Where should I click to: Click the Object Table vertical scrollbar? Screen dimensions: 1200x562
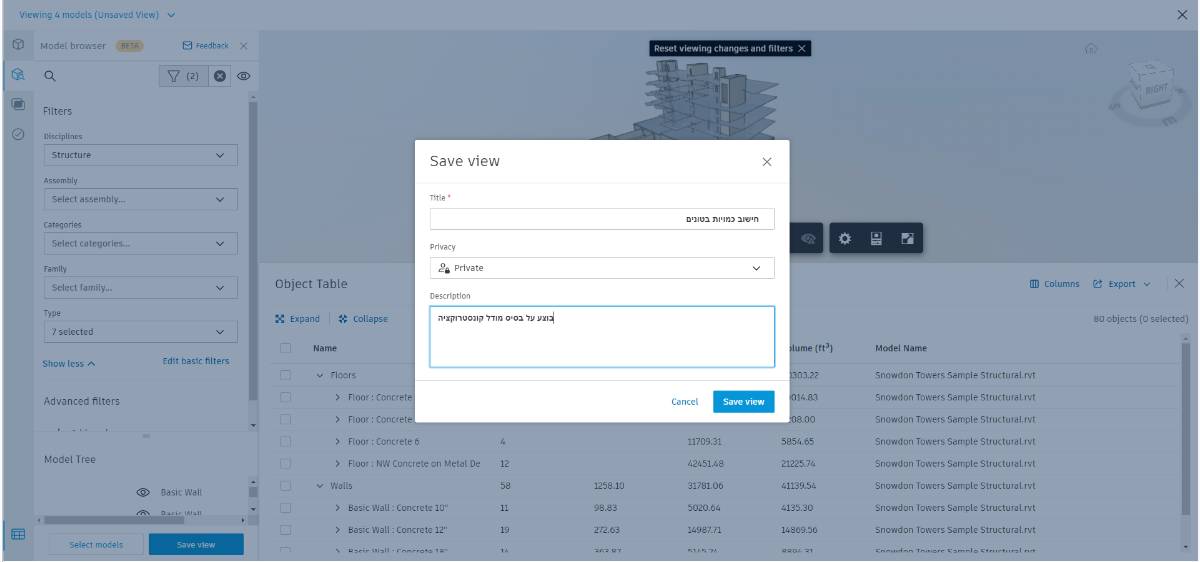point(1186,440)
